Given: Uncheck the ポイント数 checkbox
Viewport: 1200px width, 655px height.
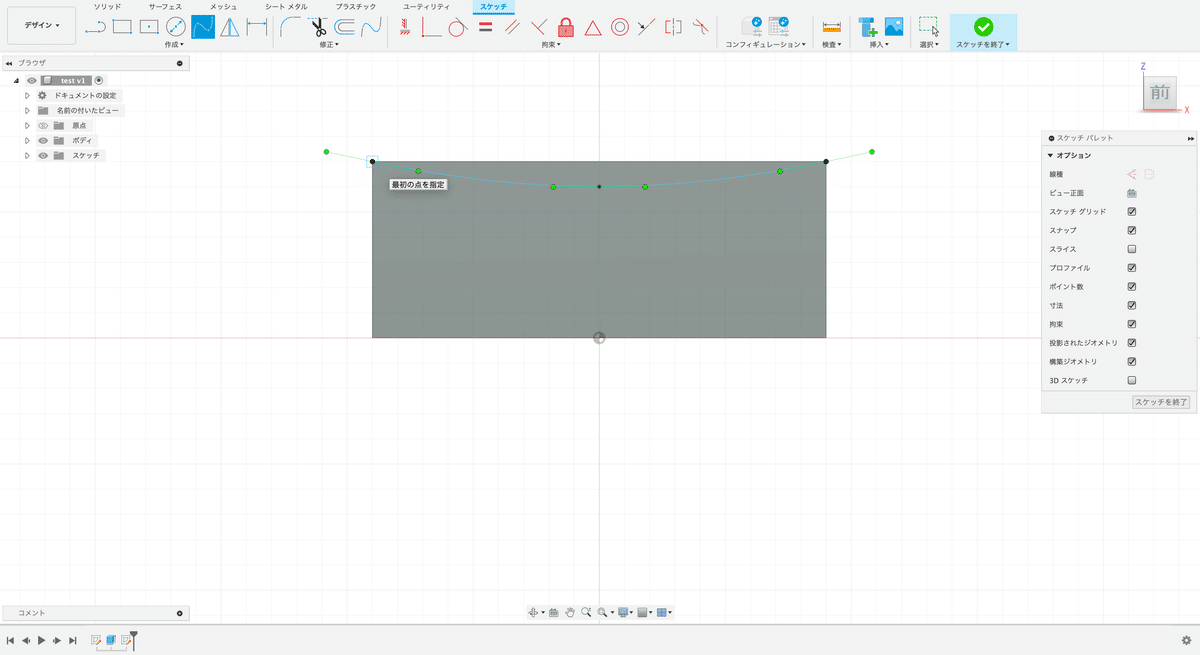Looking at the screenshot, I should 1132,287.
